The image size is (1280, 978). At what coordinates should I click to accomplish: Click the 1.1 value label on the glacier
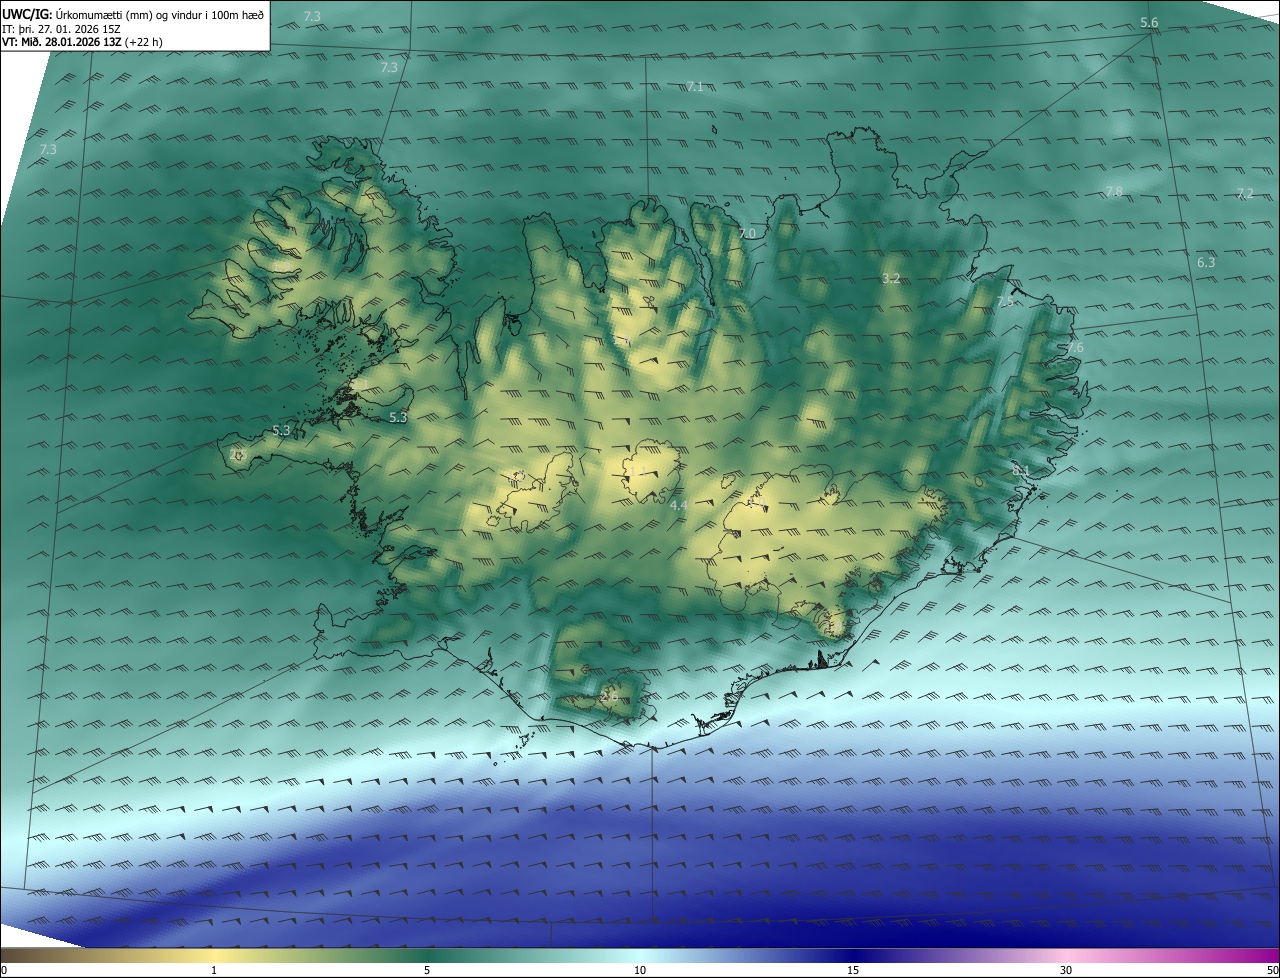coord(636,472)
